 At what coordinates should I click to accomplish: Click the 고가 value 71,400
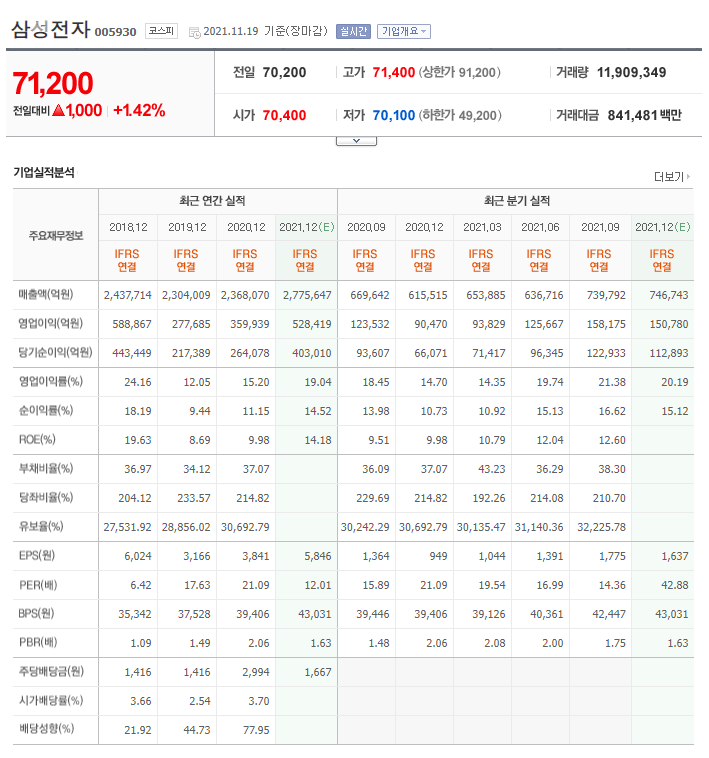coord(393,73)
